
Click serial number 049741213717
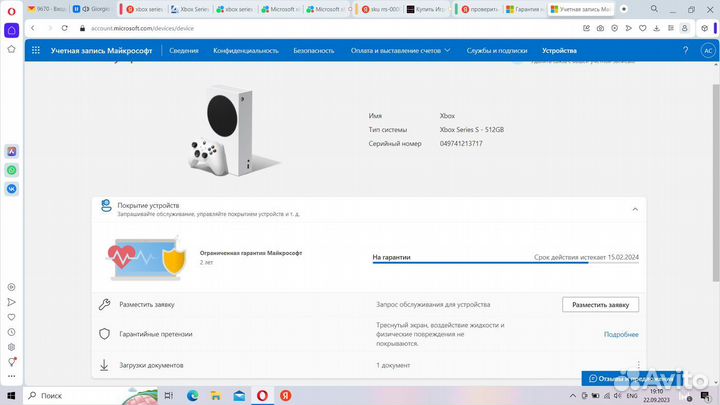point(461,143)
